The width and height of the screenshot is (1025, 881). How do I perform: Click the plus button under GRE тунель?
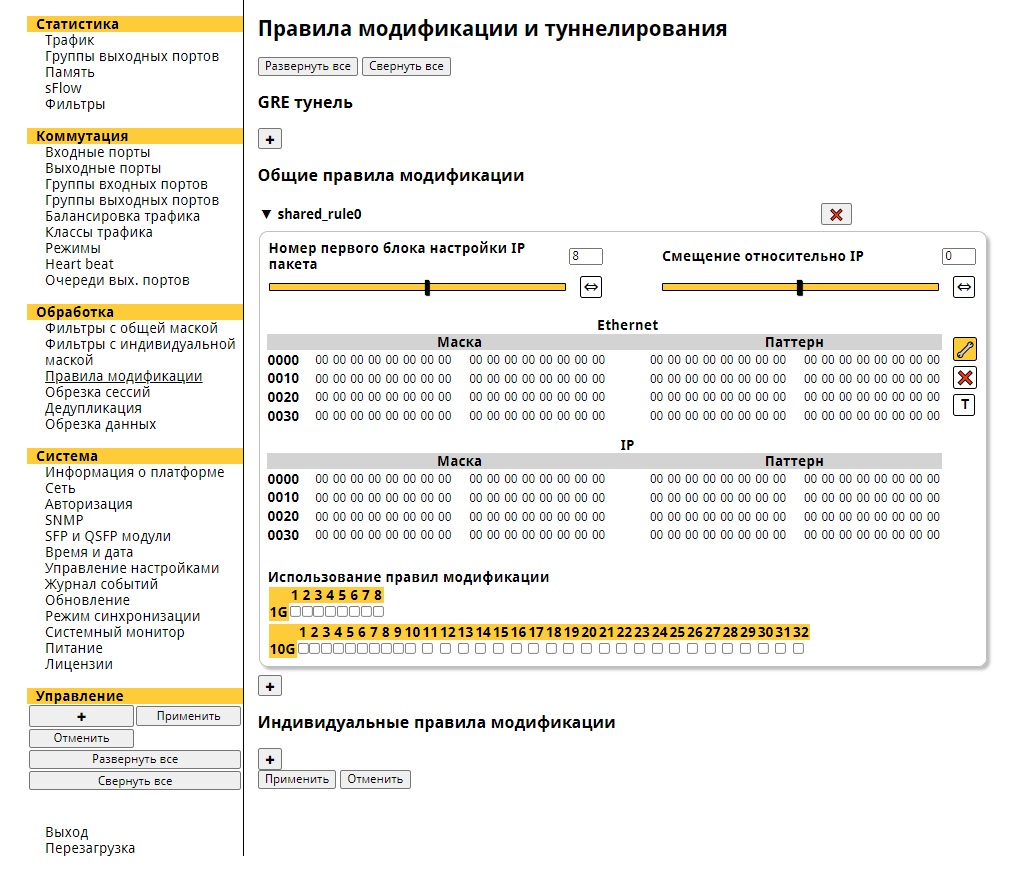pos(270,139)
